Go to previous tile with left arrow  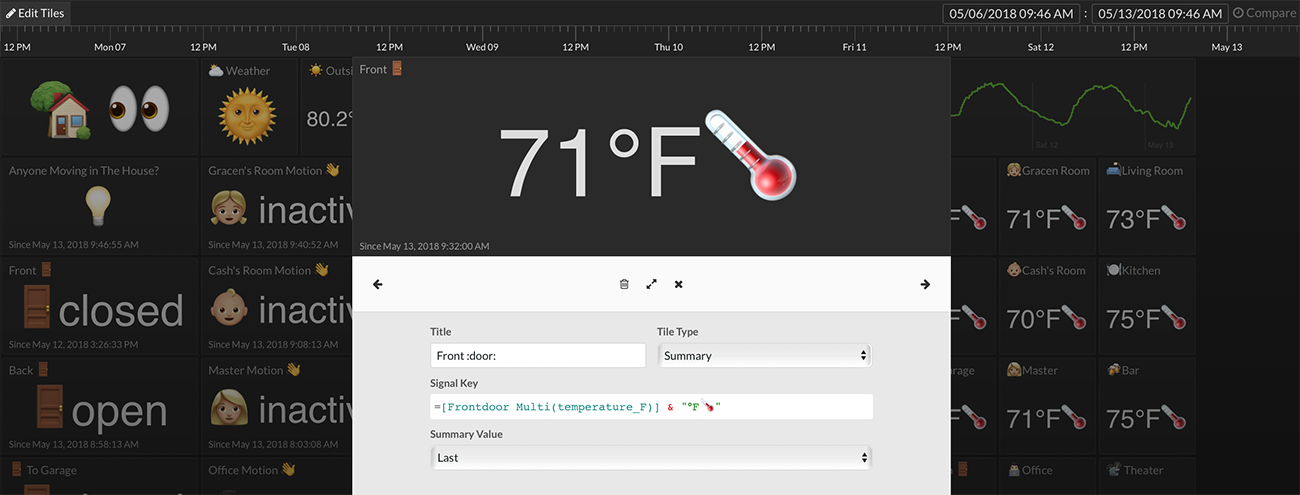[x=378, y=285]
